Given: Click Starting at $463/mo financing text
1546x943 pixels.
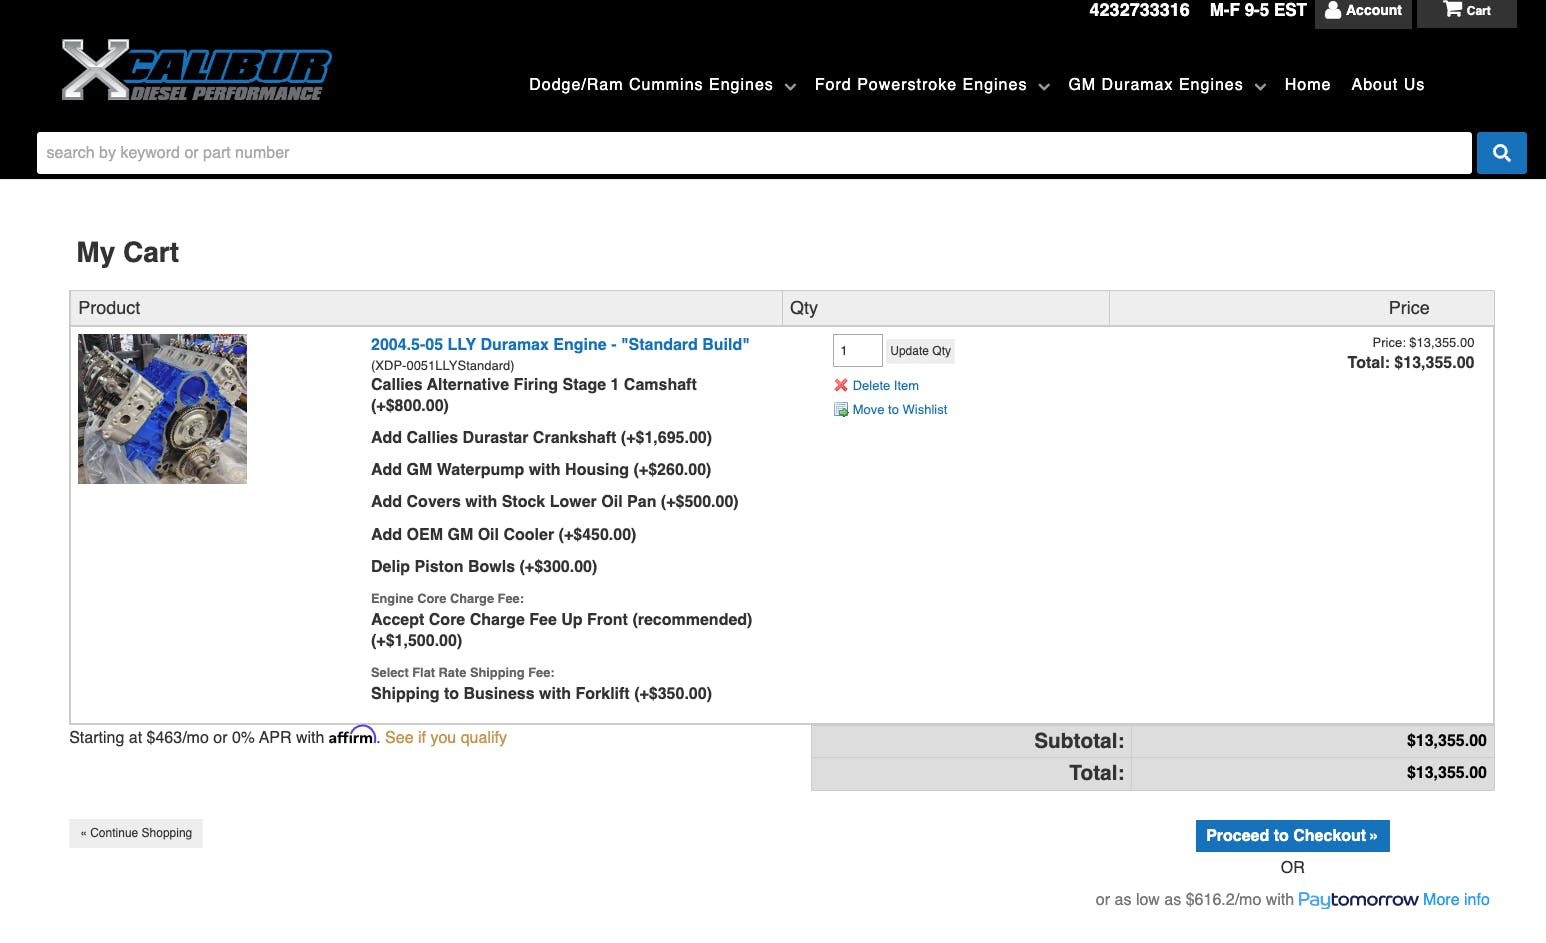Looking at the screenshot, I should tap(196, 738).
